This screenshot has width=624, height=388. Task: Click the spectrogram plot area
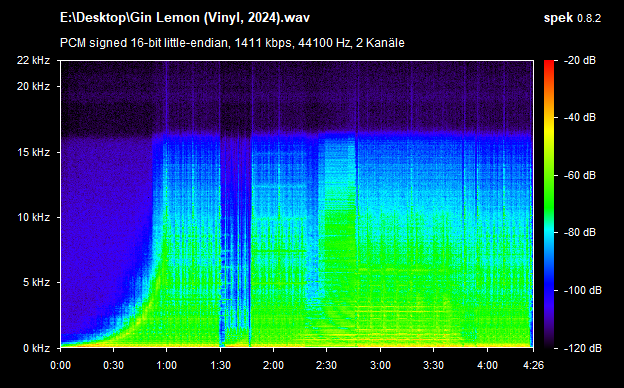[297, 204]
